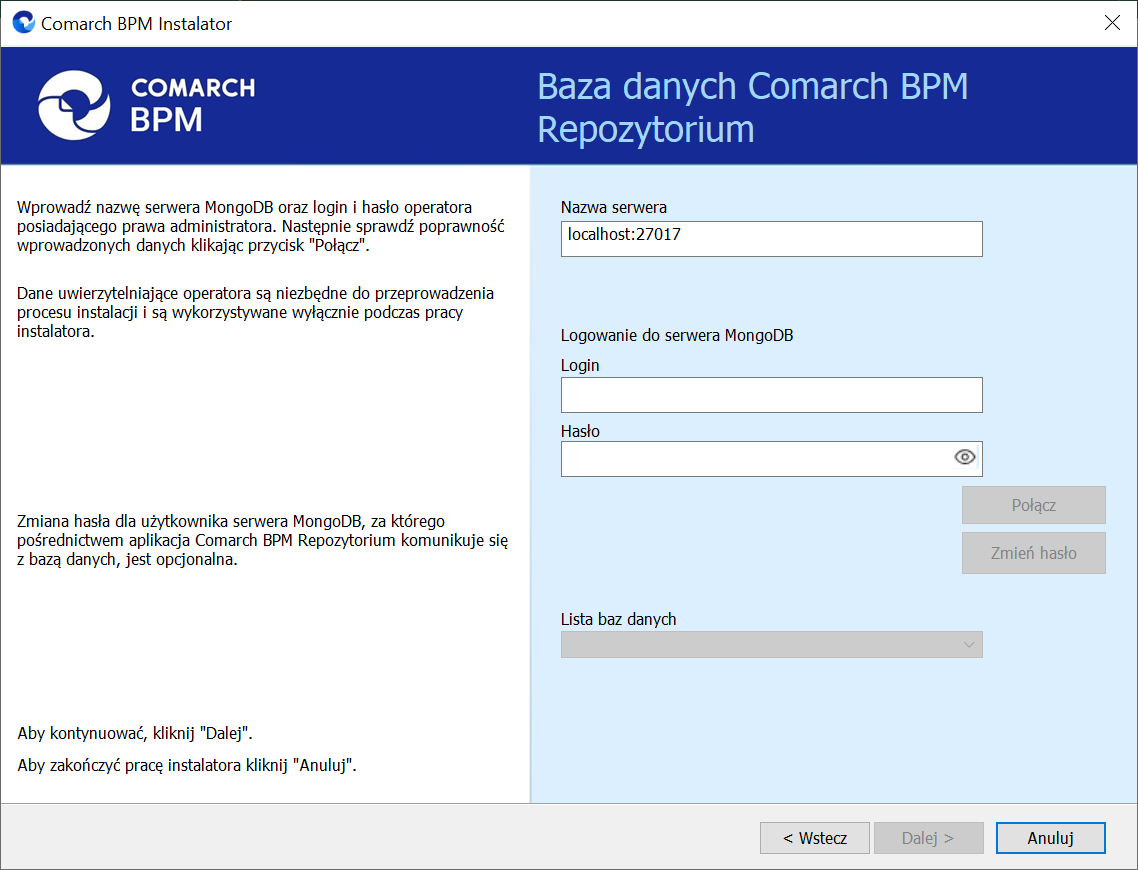This screenshot has height=870, width=1138.
Task: Click the paragraph starting "Wprowadź nazwę serwera MongoDB"
Action: (x=261, y=226)
